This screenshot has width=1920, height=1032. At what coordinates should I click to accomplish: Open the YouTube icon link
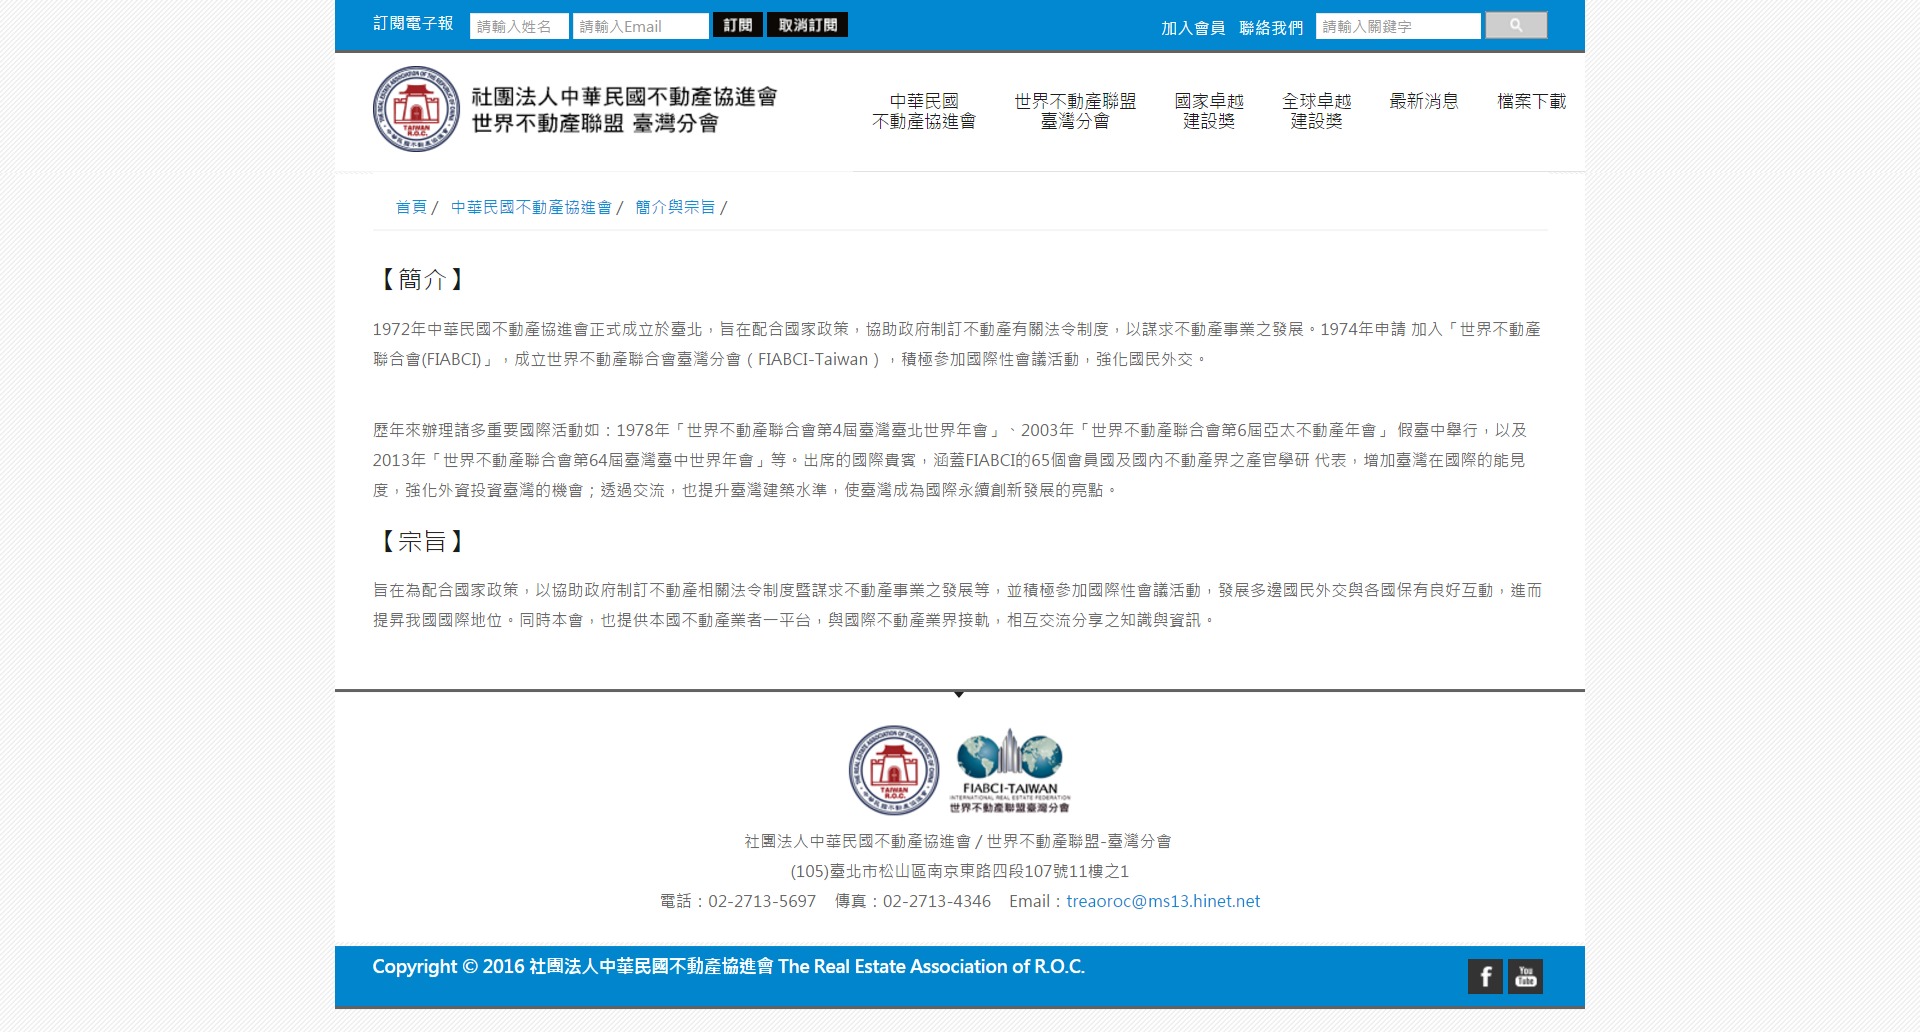click(x=1525, y=976)
